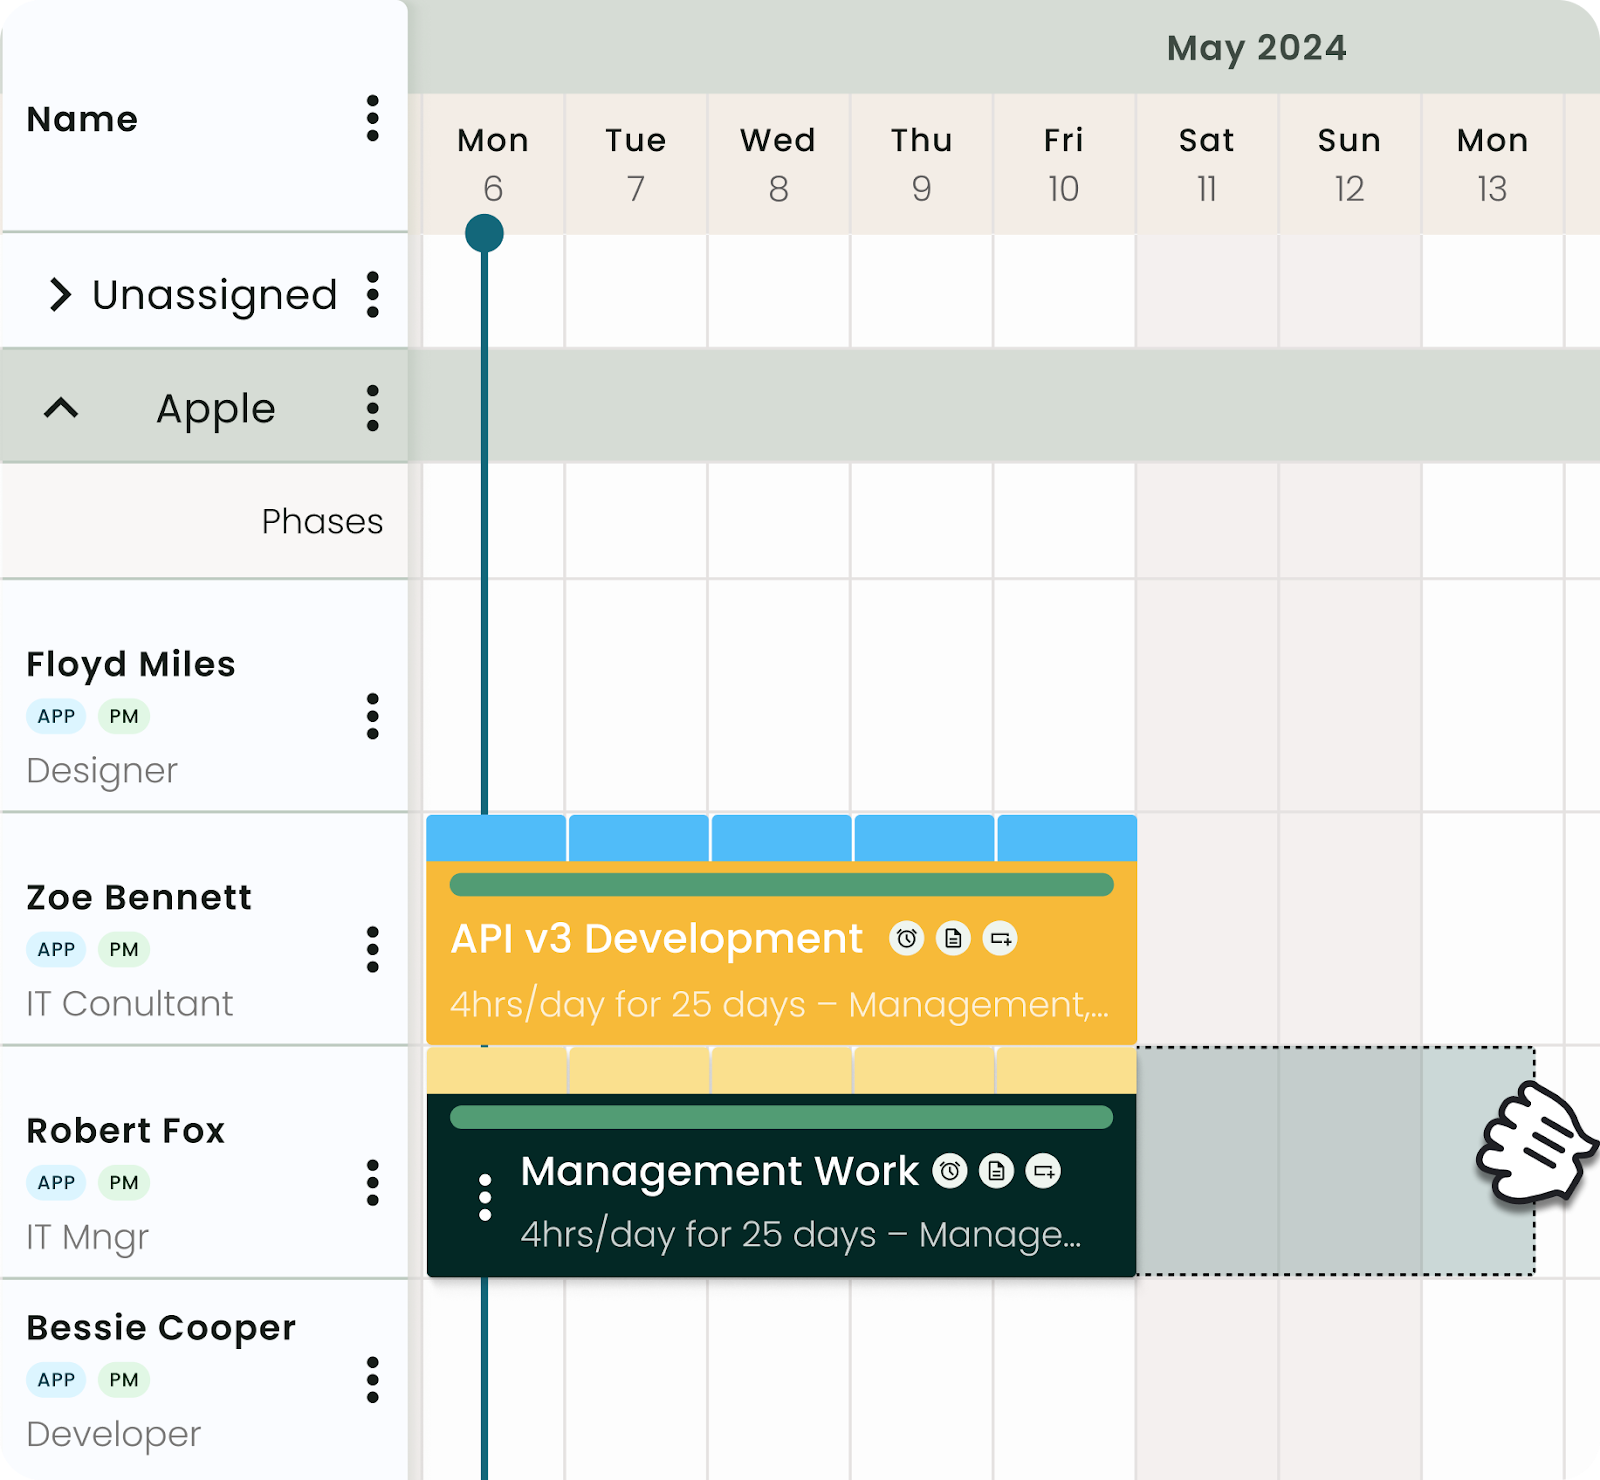Open the Apple project three-dot menu
Viewport: 1600px width, 1480px height.
(x=373, y=408)
